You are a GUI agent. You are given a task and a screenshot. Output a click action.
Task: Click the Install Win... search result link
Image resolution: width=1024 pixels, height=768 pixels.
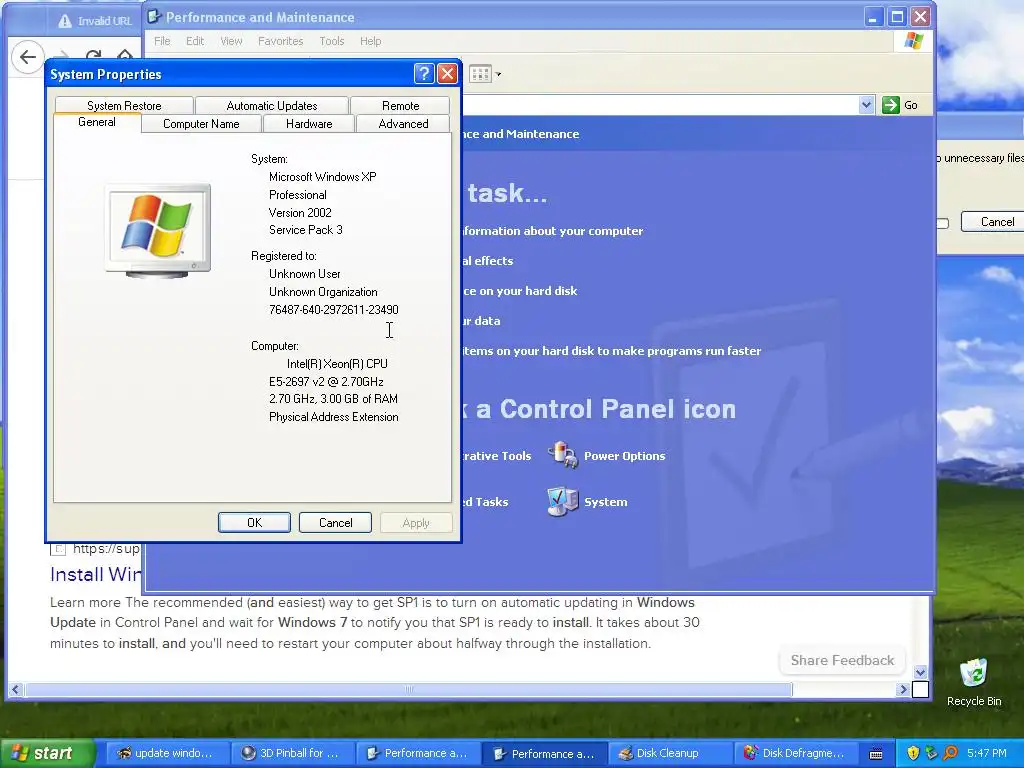[95, 574]
